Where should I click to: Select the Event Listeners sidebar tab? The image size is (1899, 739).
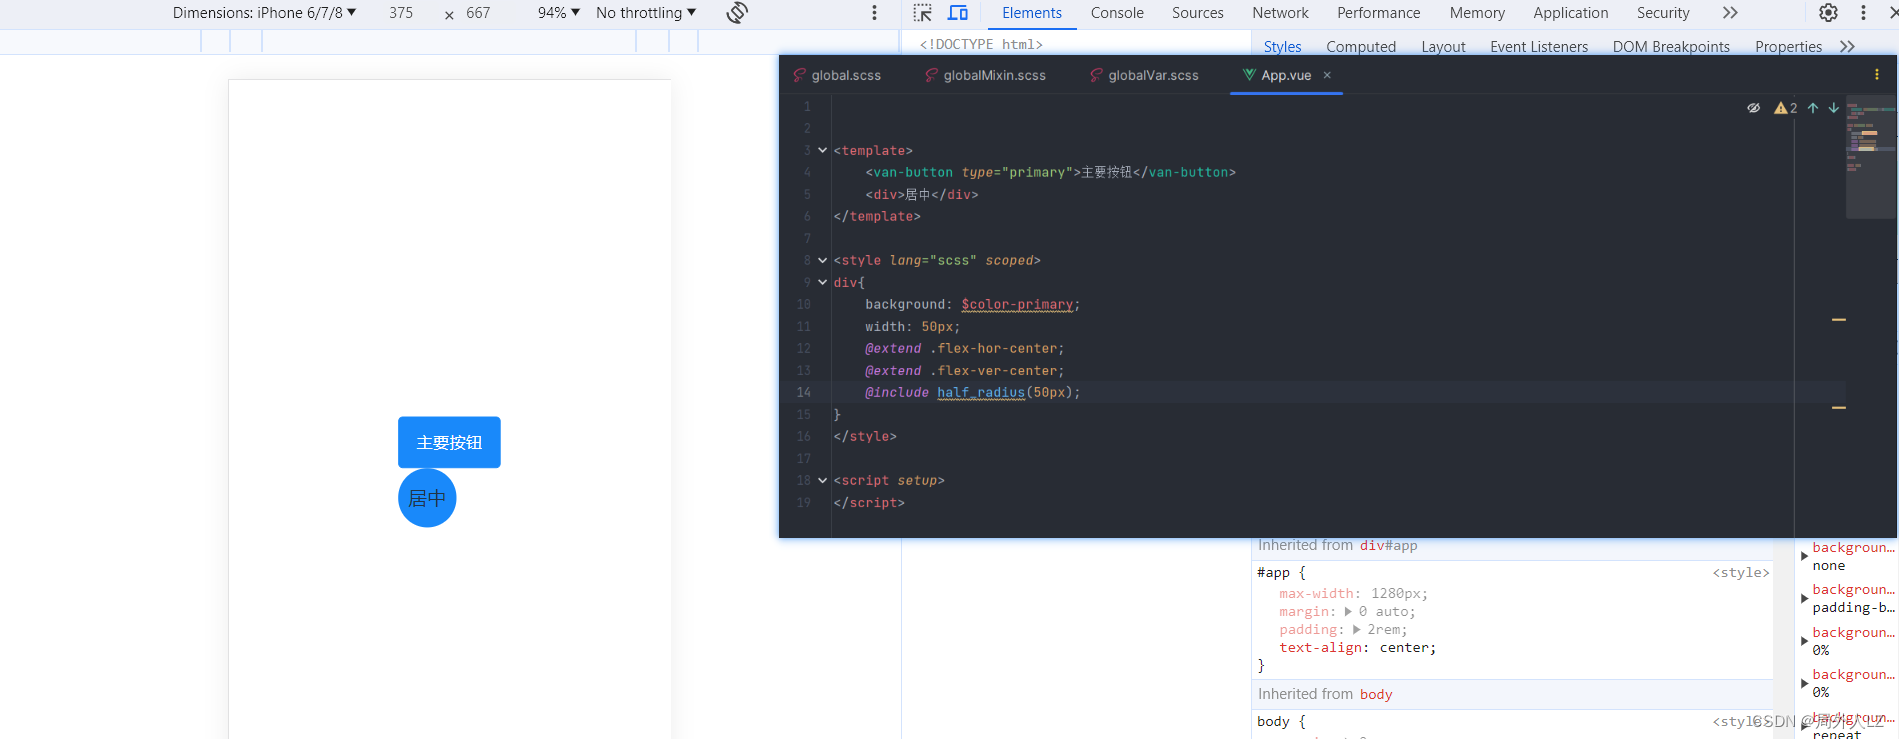[x=1539, y=47]
